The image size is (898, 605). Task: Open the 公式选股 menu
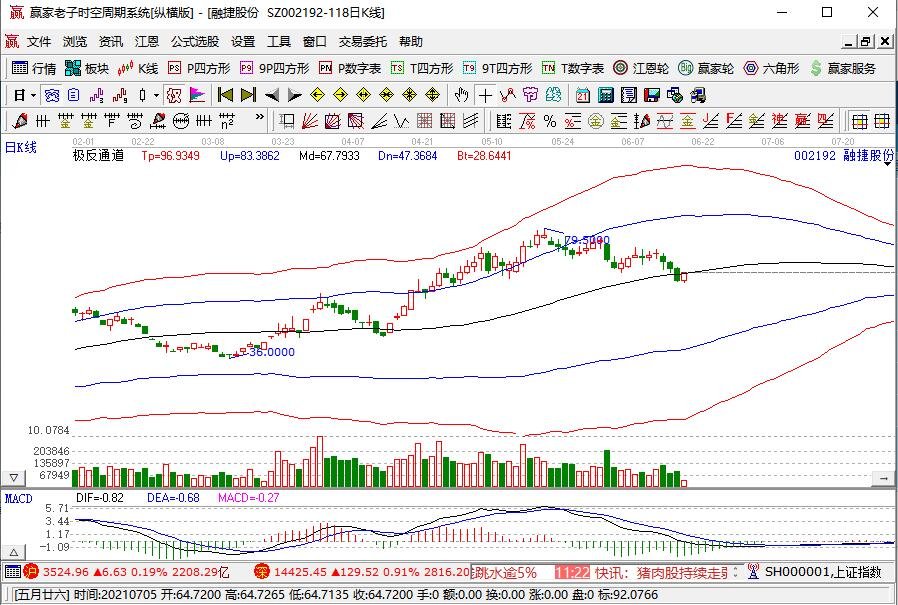[x=195, y=42]
